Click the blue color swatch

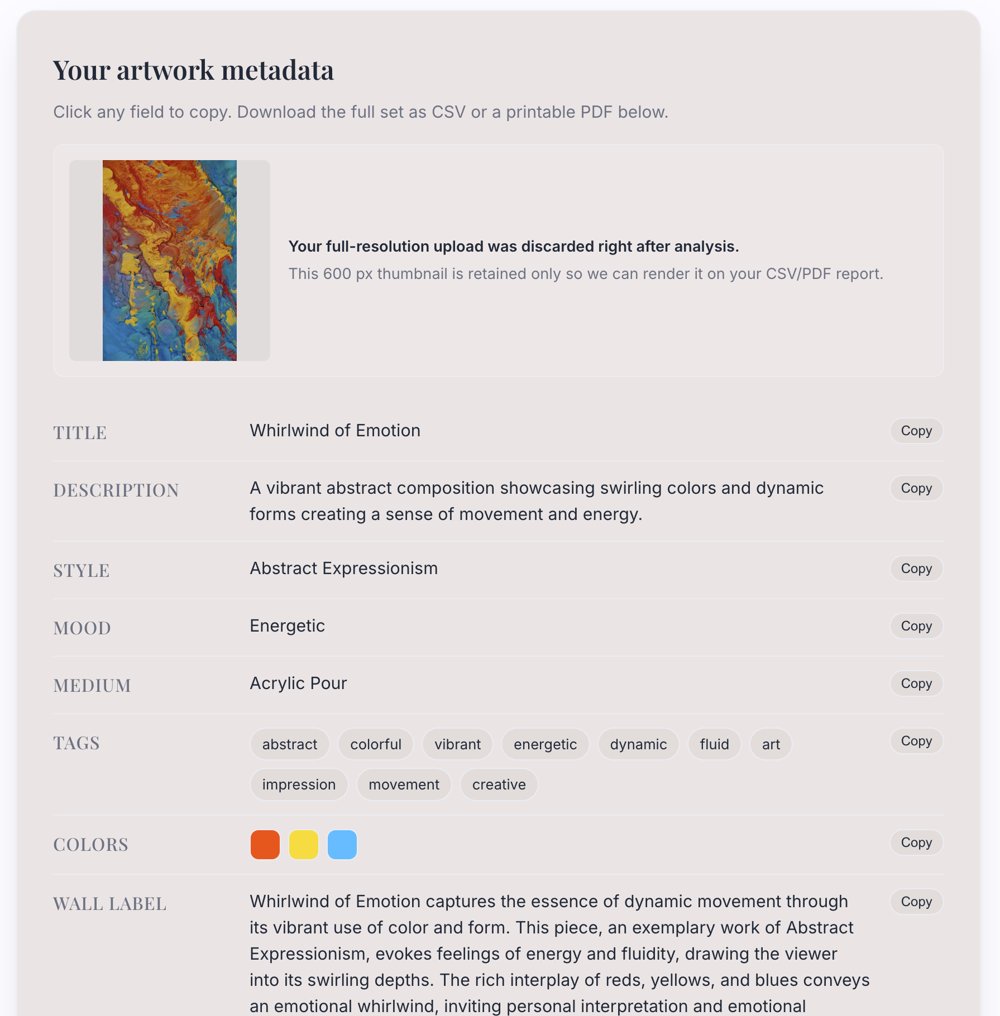342,845
